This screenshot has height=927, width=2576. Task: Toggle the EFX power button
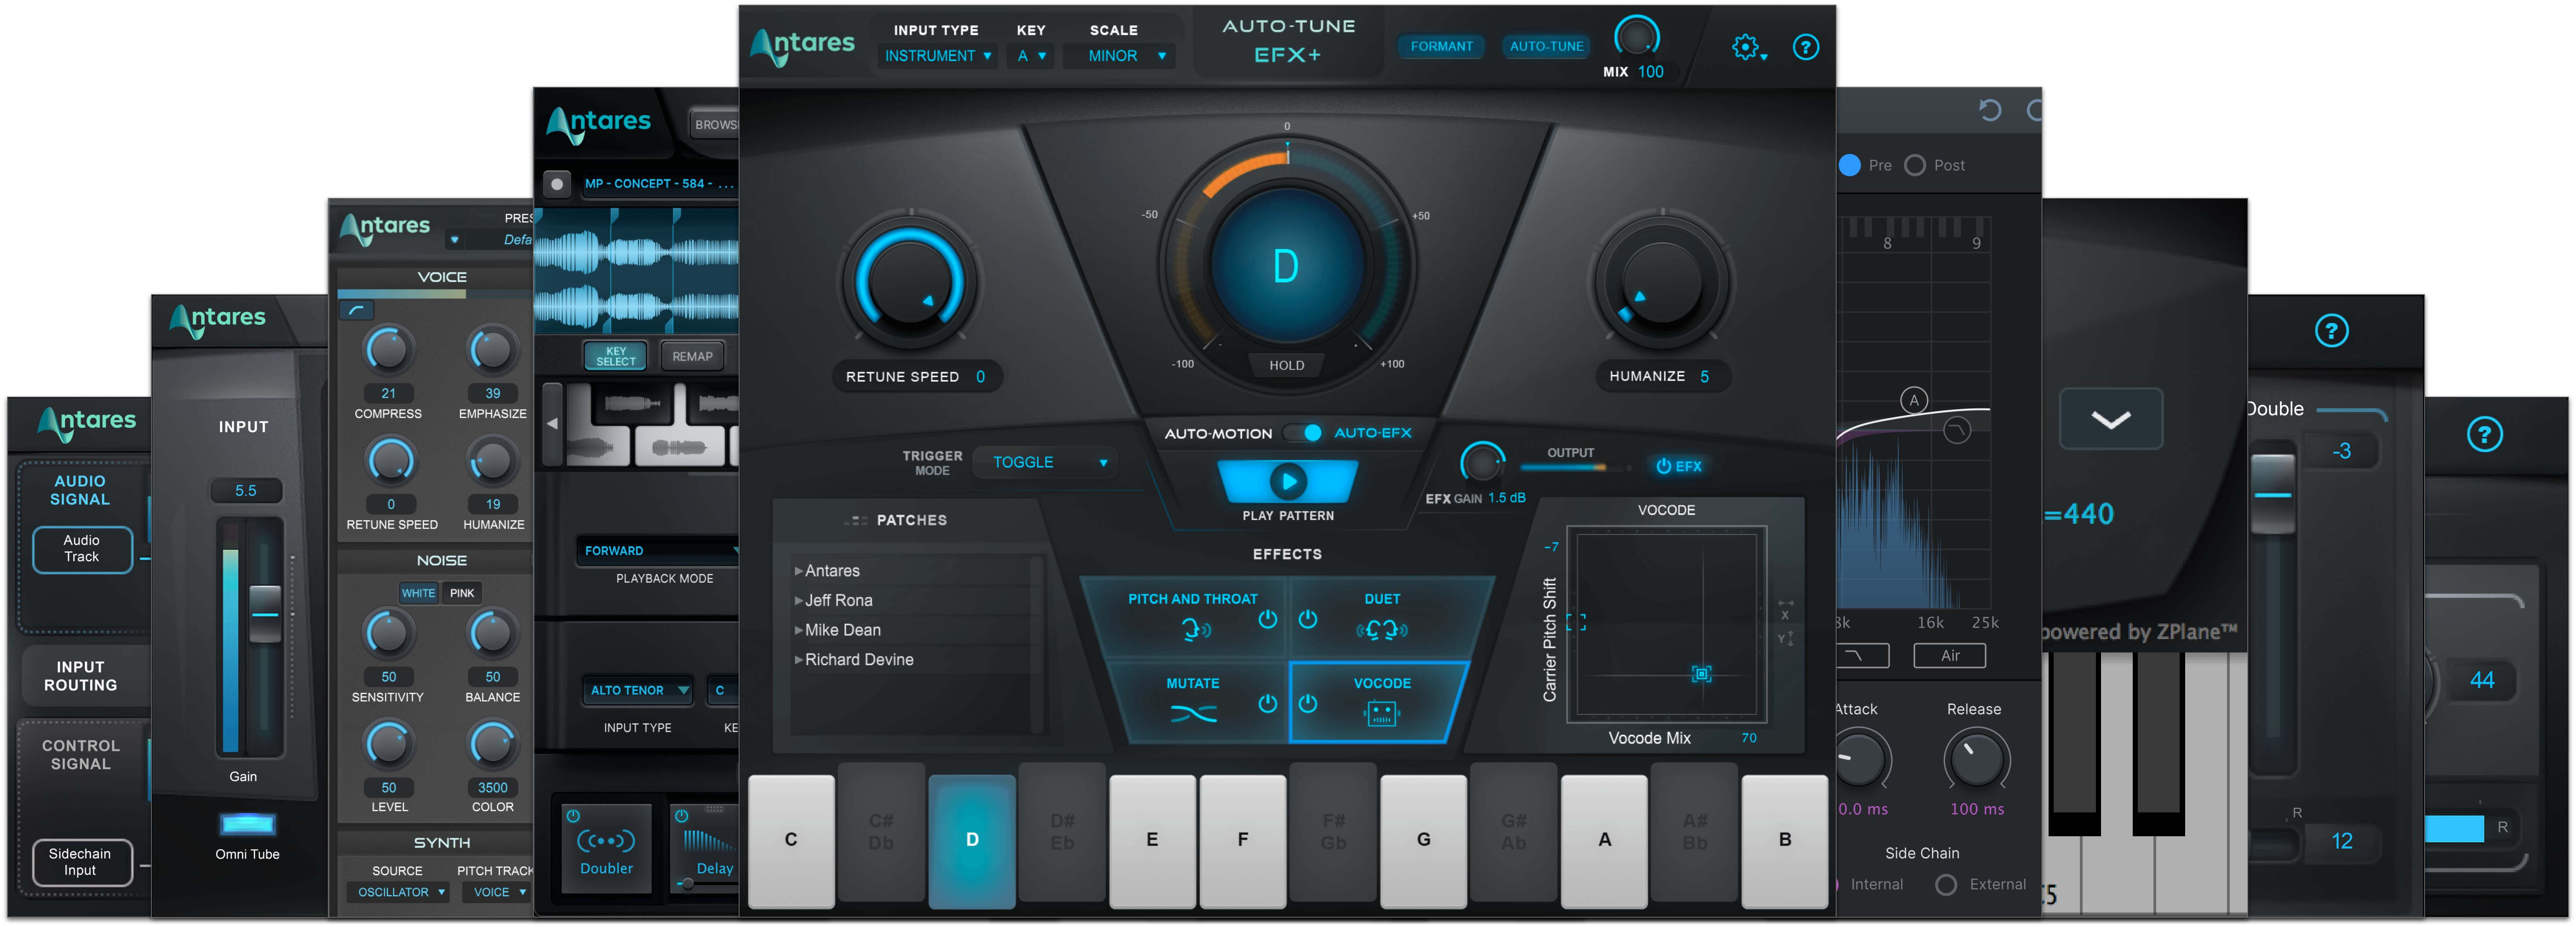(1678, 466)
